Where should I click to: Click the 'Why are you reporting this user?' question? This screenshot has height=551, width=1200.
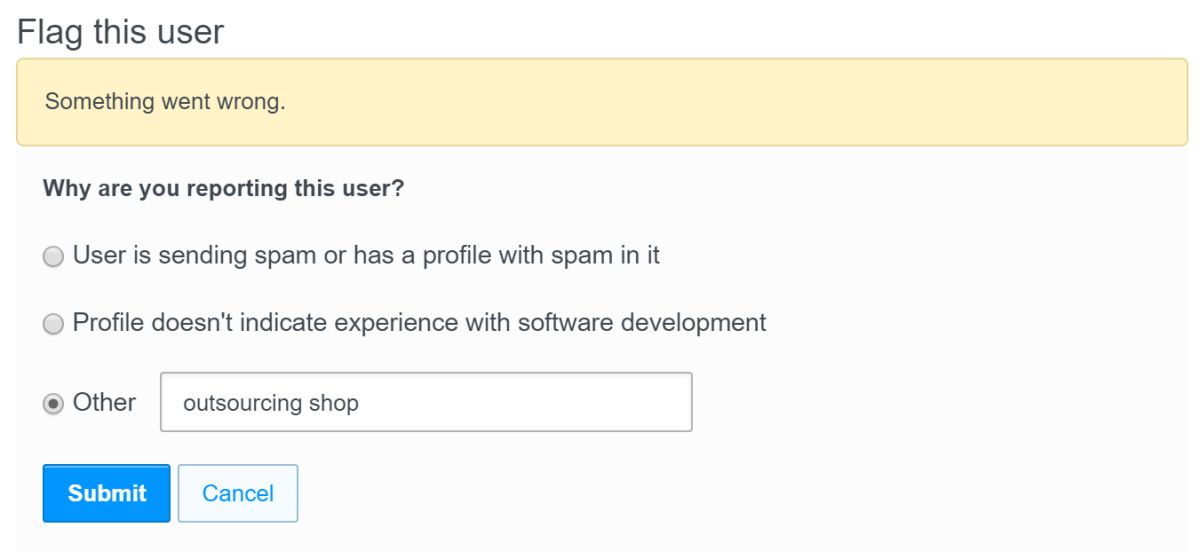click(x=223, y=189)
